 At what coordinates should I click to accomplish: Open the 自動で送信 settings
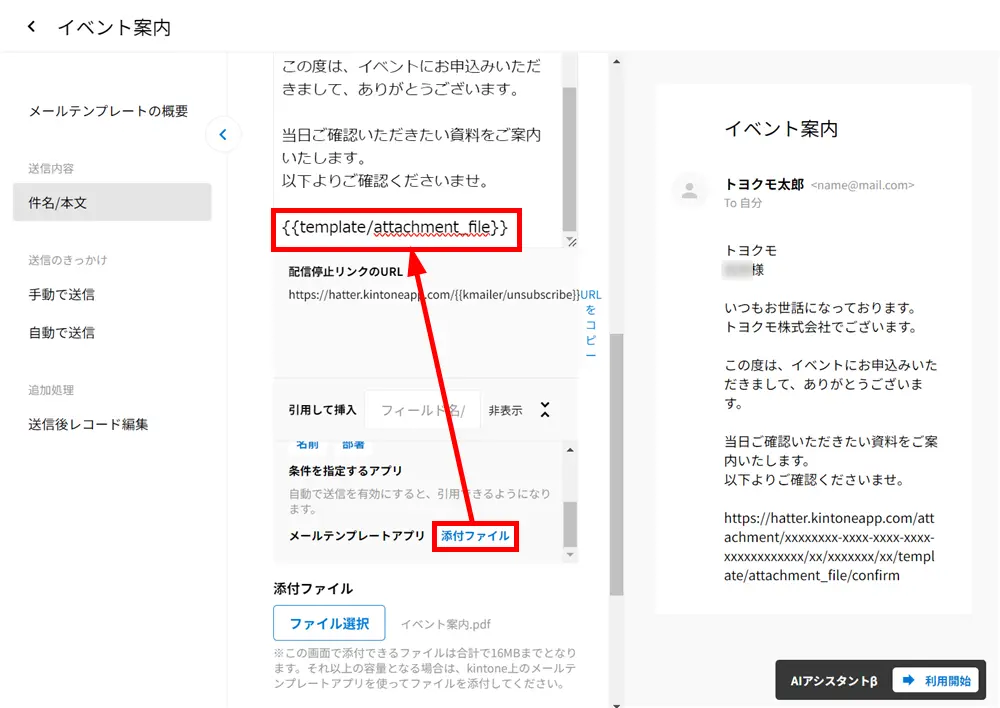pos(62,332)
